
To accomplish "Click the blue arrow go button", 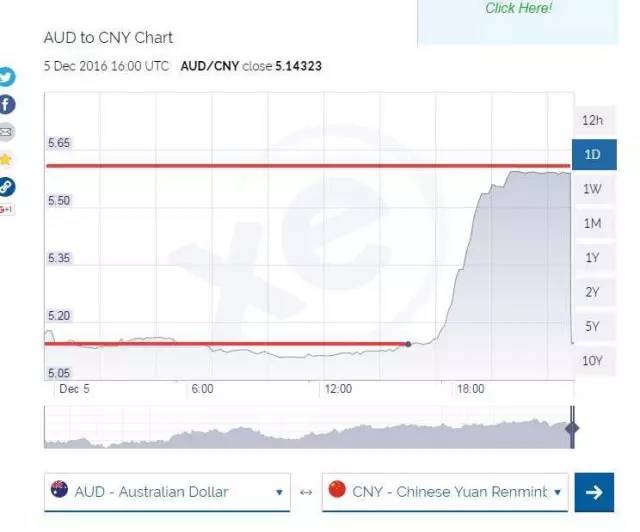I will pos(594,492).
